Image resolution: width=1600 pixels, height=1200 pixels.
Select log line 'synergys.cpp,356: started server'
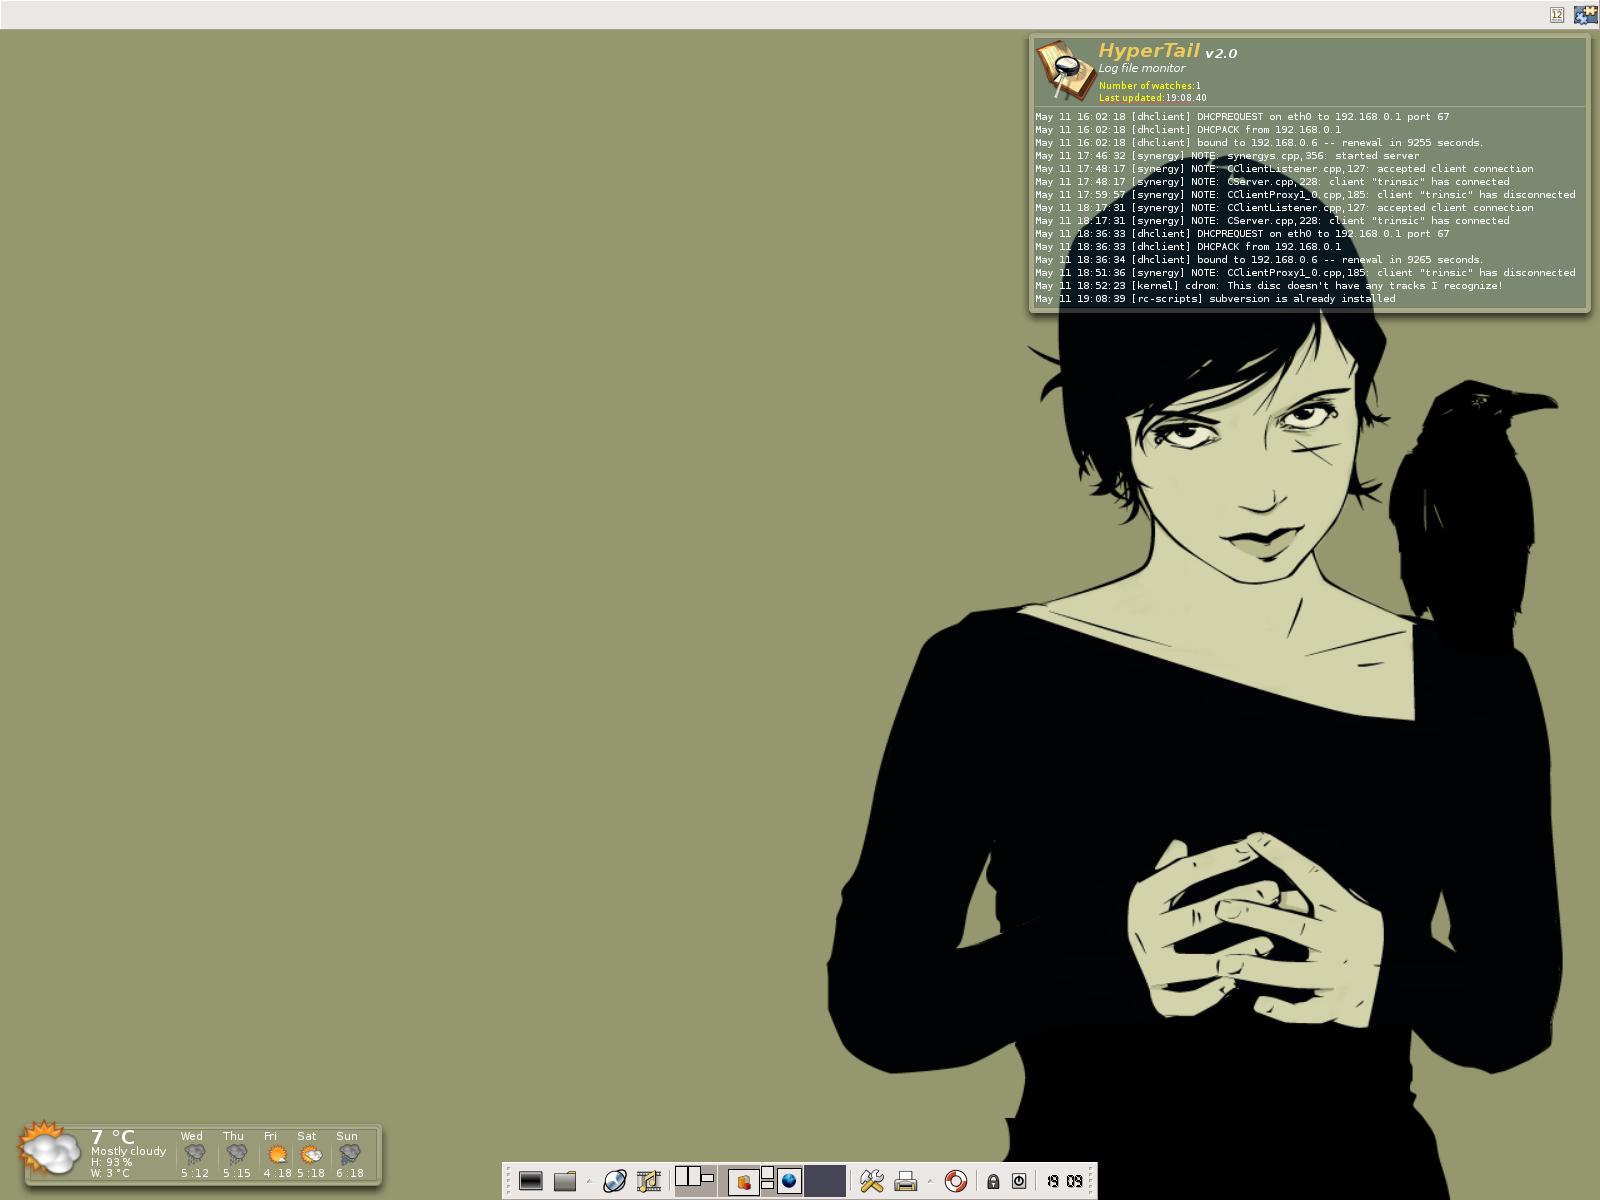1227,156
